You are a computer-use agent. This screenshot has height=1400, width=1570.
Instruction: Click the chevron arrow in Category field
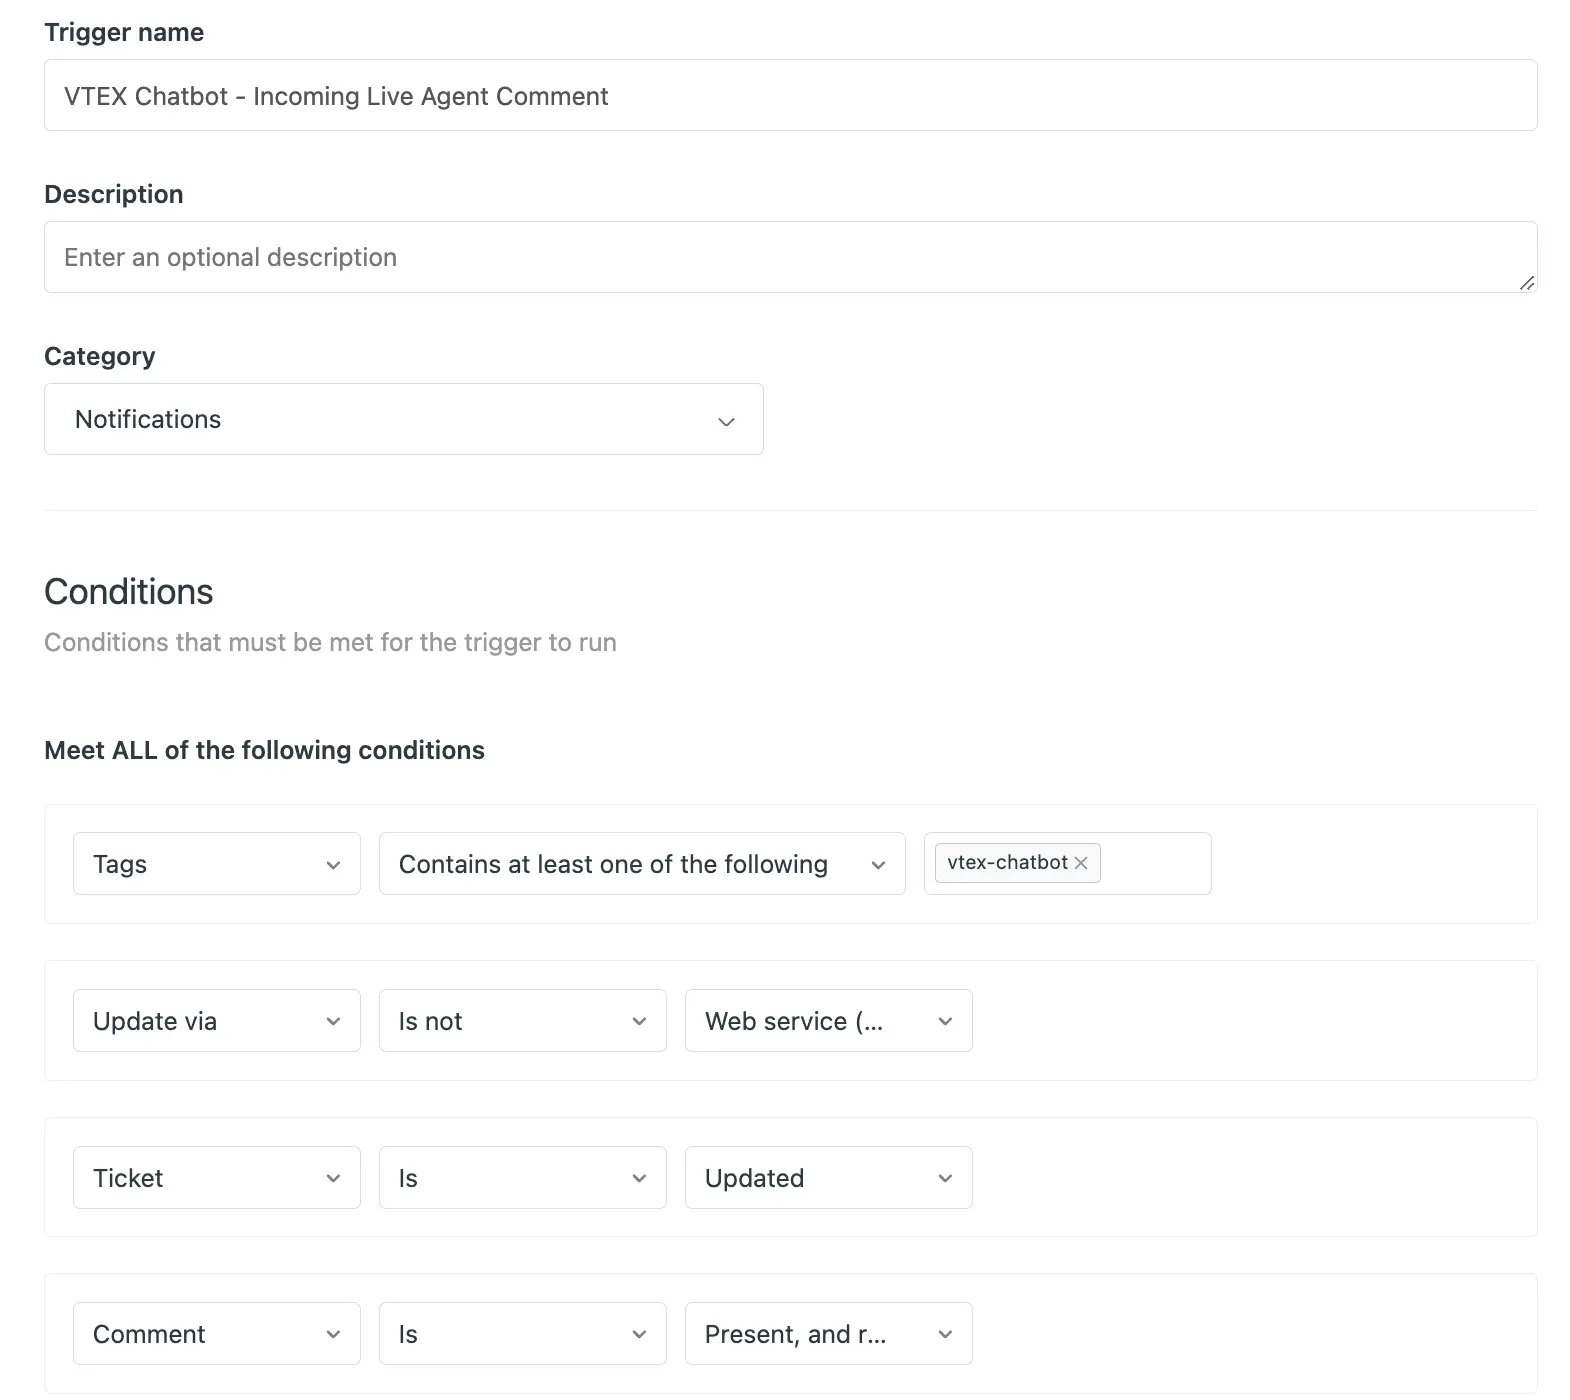[726, 421]
